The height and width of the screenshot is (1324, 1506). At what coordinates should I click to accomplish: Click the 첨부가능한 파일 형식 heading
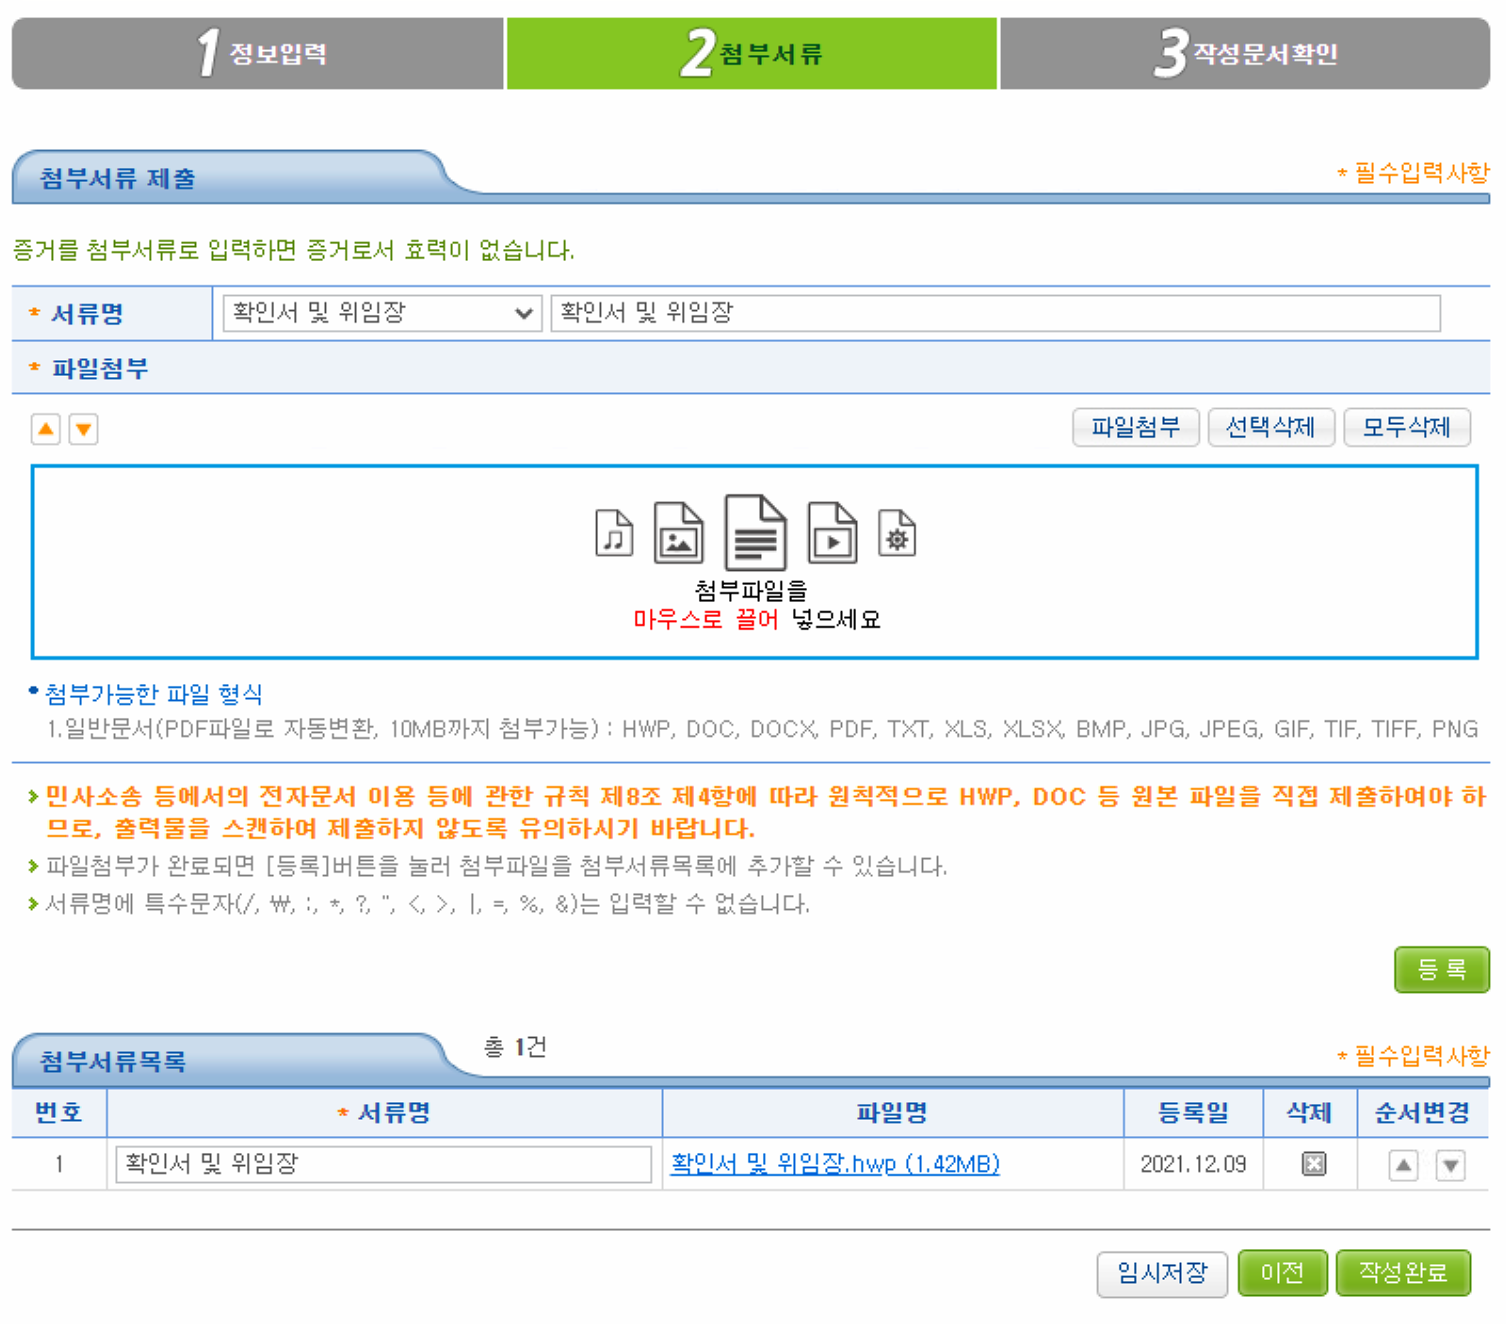(x=153, y=694)
